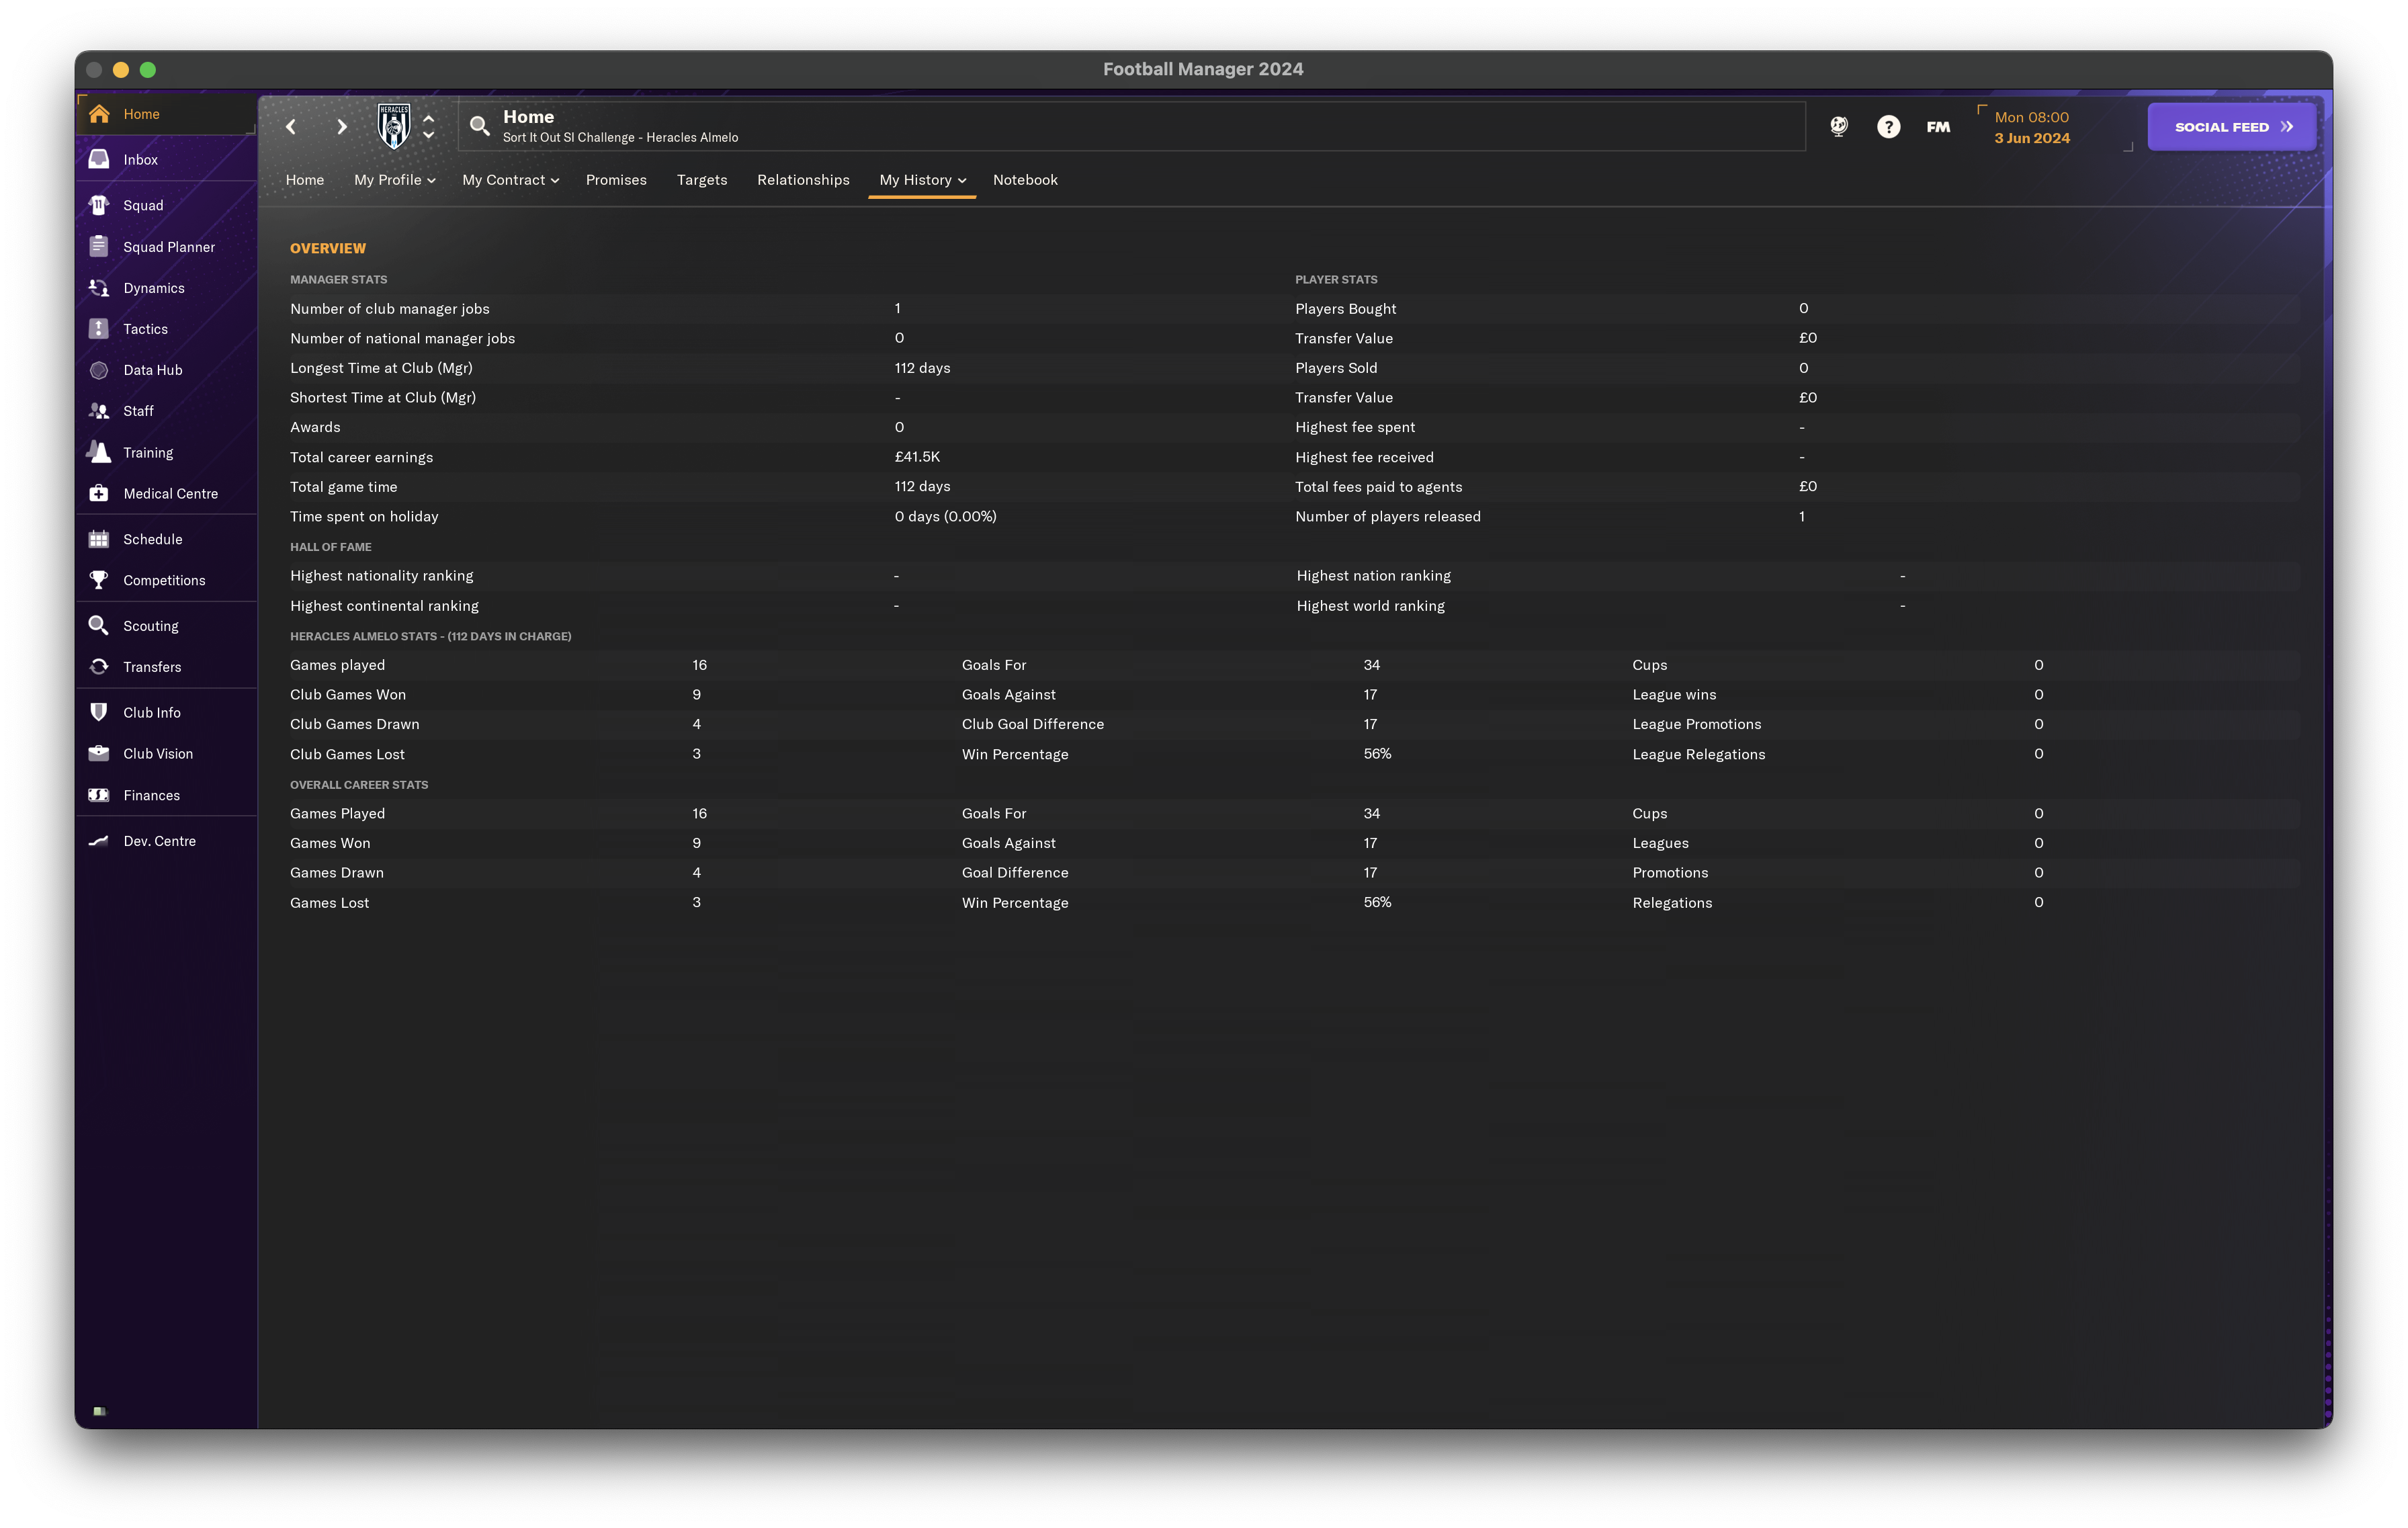Open the world globe icon
Screen dimensions: 2408x1528
[x=1839, y=126]
